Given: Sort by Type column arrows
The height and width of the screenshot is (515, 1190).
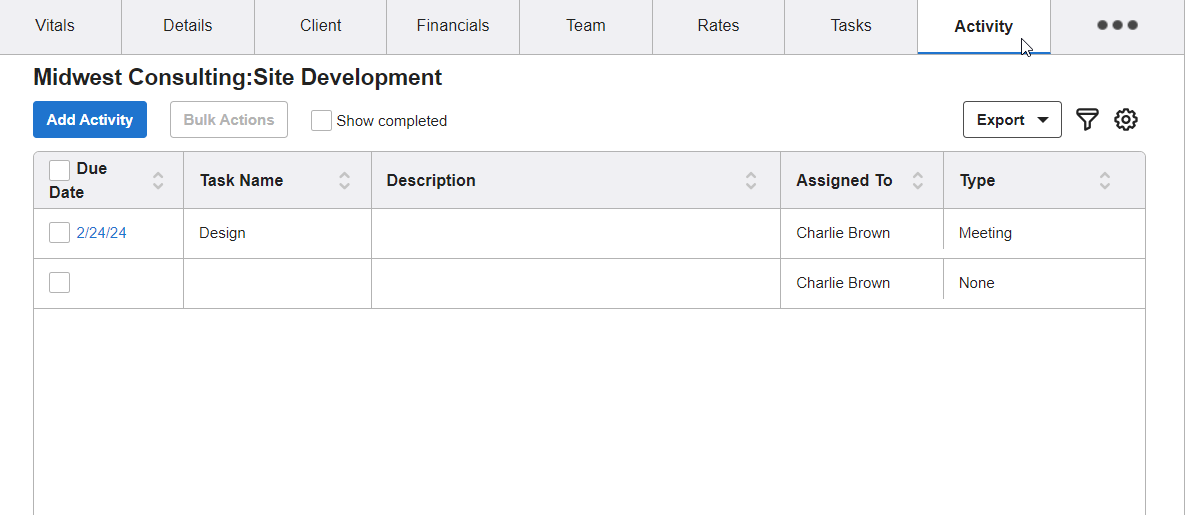Looking at the screenshot, I should click(1104, 181).
